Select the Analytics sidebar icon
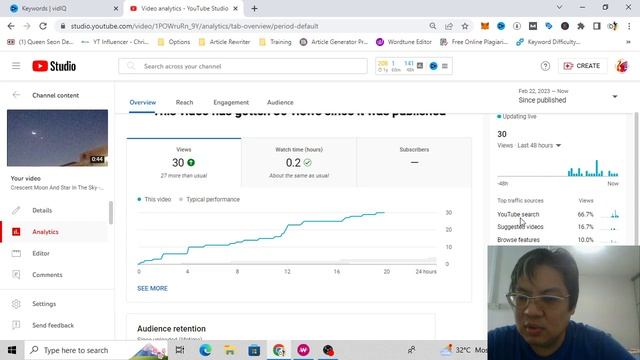The height and width of the screenshot is (360, 640). 16,232
